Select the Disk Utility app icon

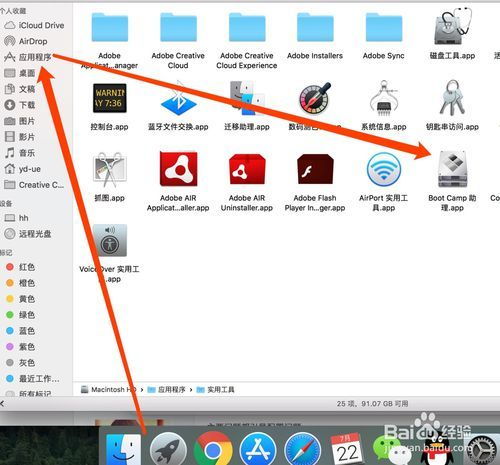(x=452, y=27)
